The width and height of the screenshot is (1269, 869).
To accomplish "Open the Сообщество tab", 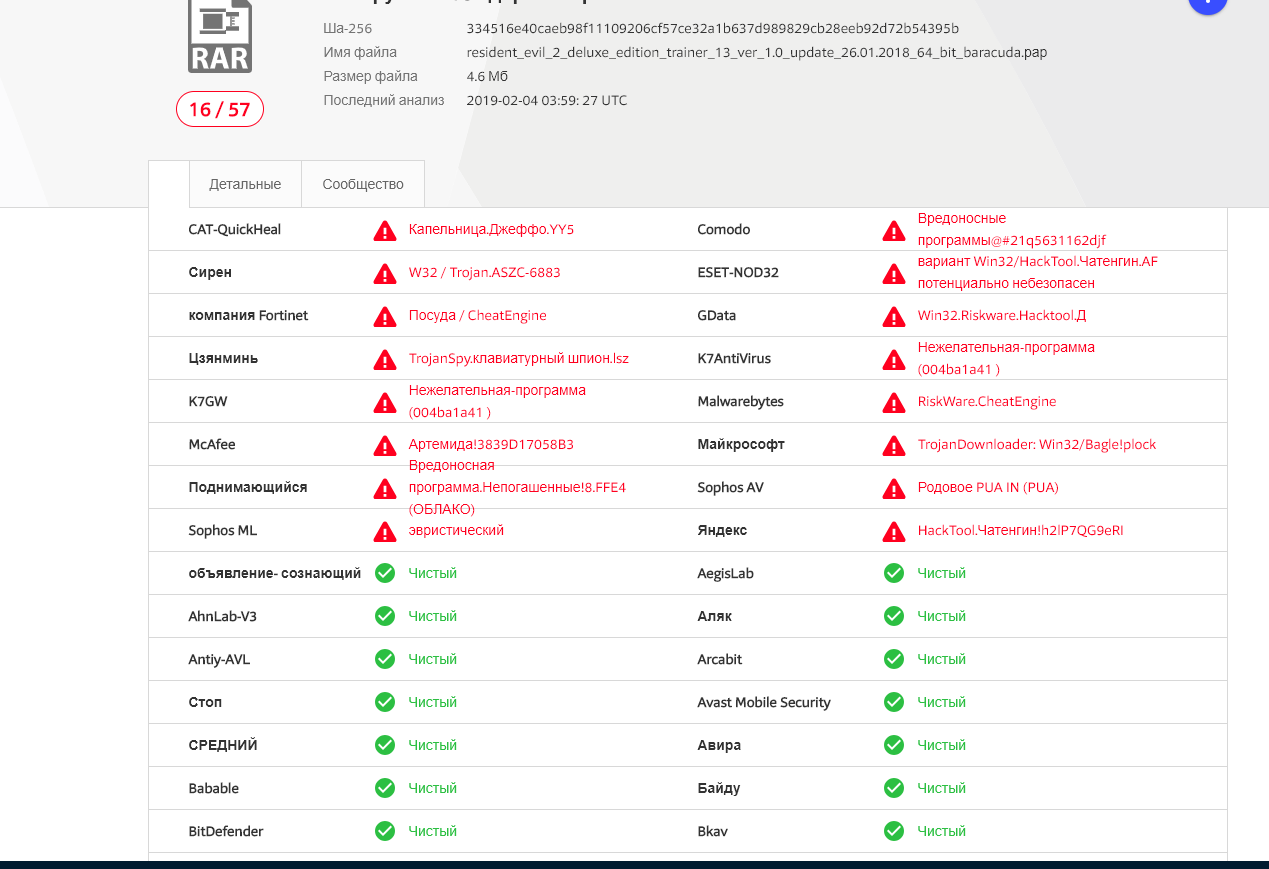I will click(x=363, y=184).
